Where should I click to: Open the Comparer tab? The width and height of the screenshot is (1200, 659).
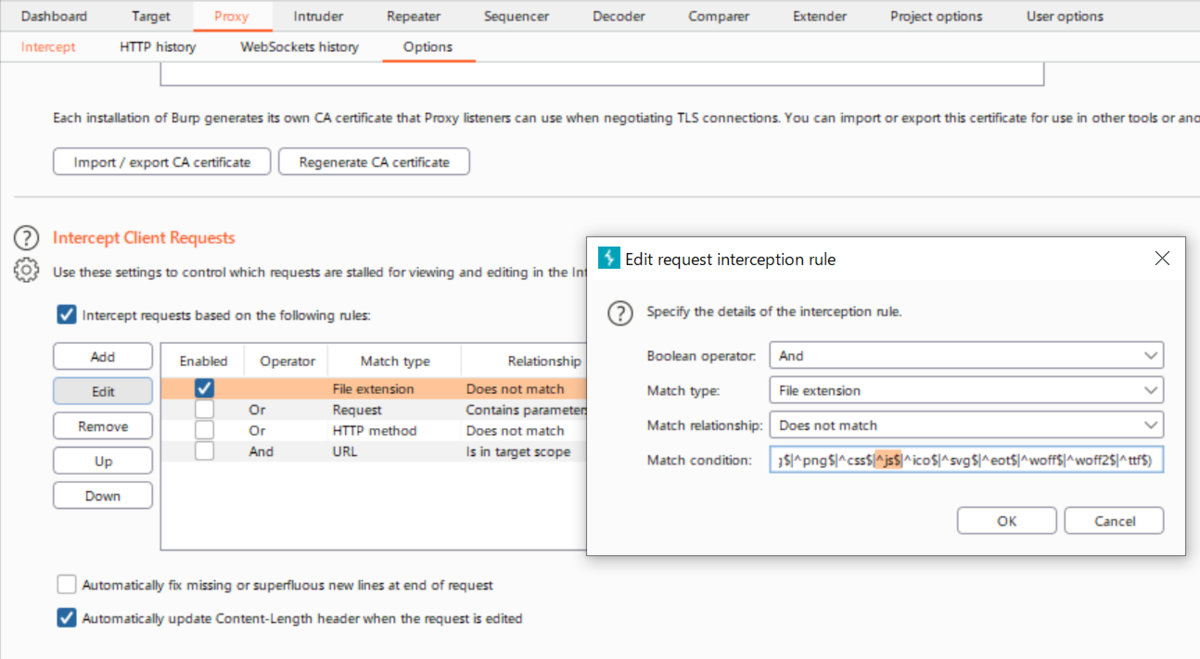click(x=719, y=16)
